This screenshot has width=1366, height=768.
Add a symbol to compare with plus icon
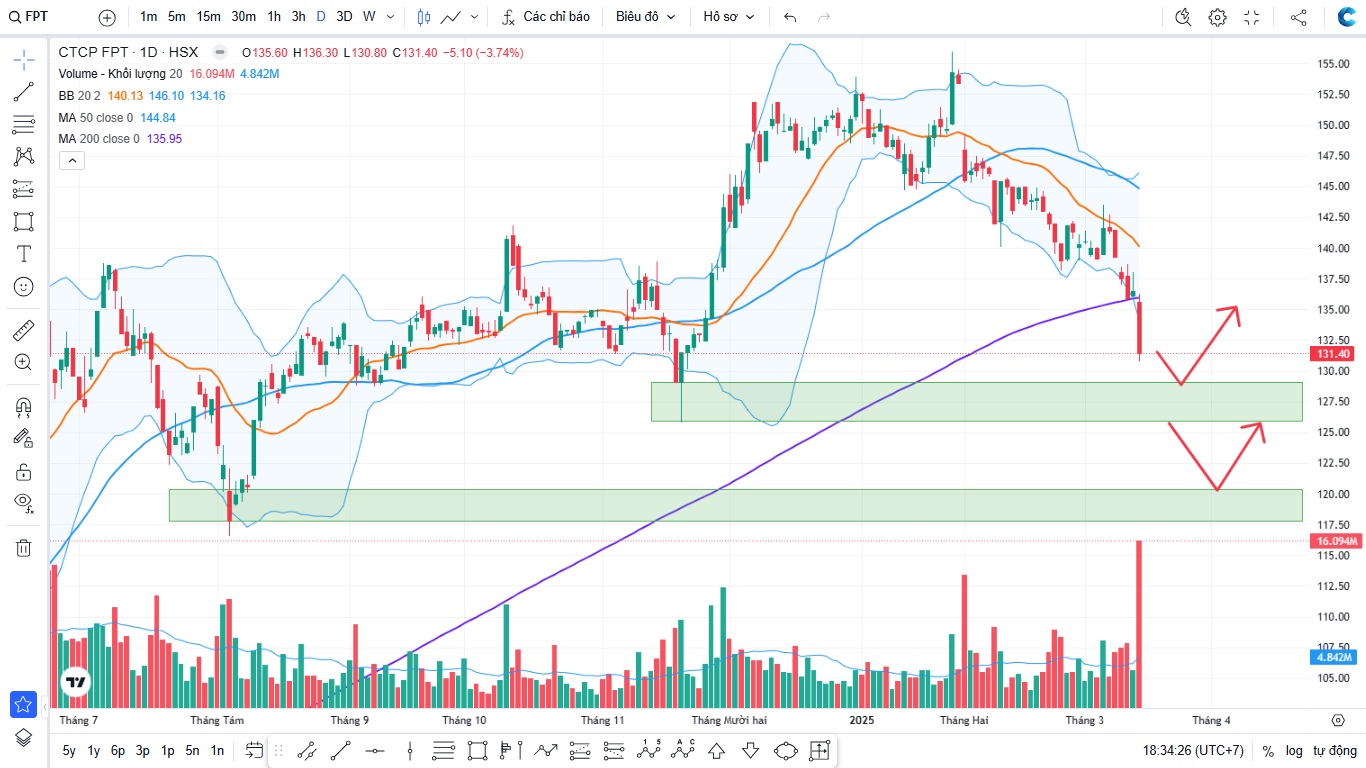point(108,17)
